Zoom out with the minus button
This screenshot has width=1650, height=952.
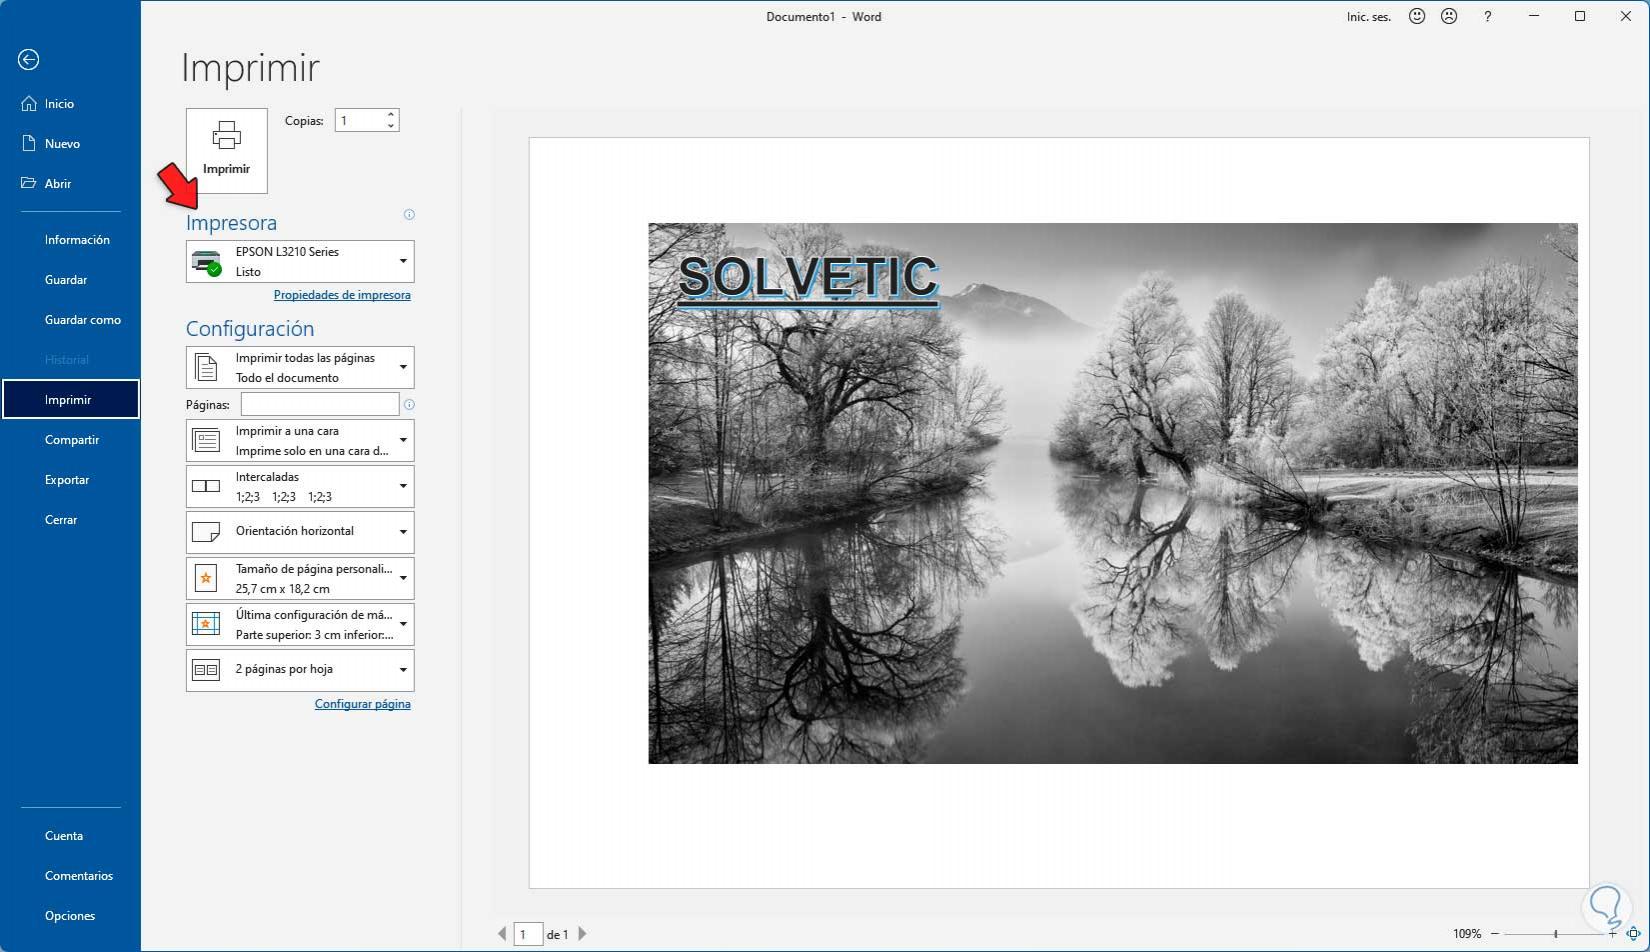(1495, 934)
